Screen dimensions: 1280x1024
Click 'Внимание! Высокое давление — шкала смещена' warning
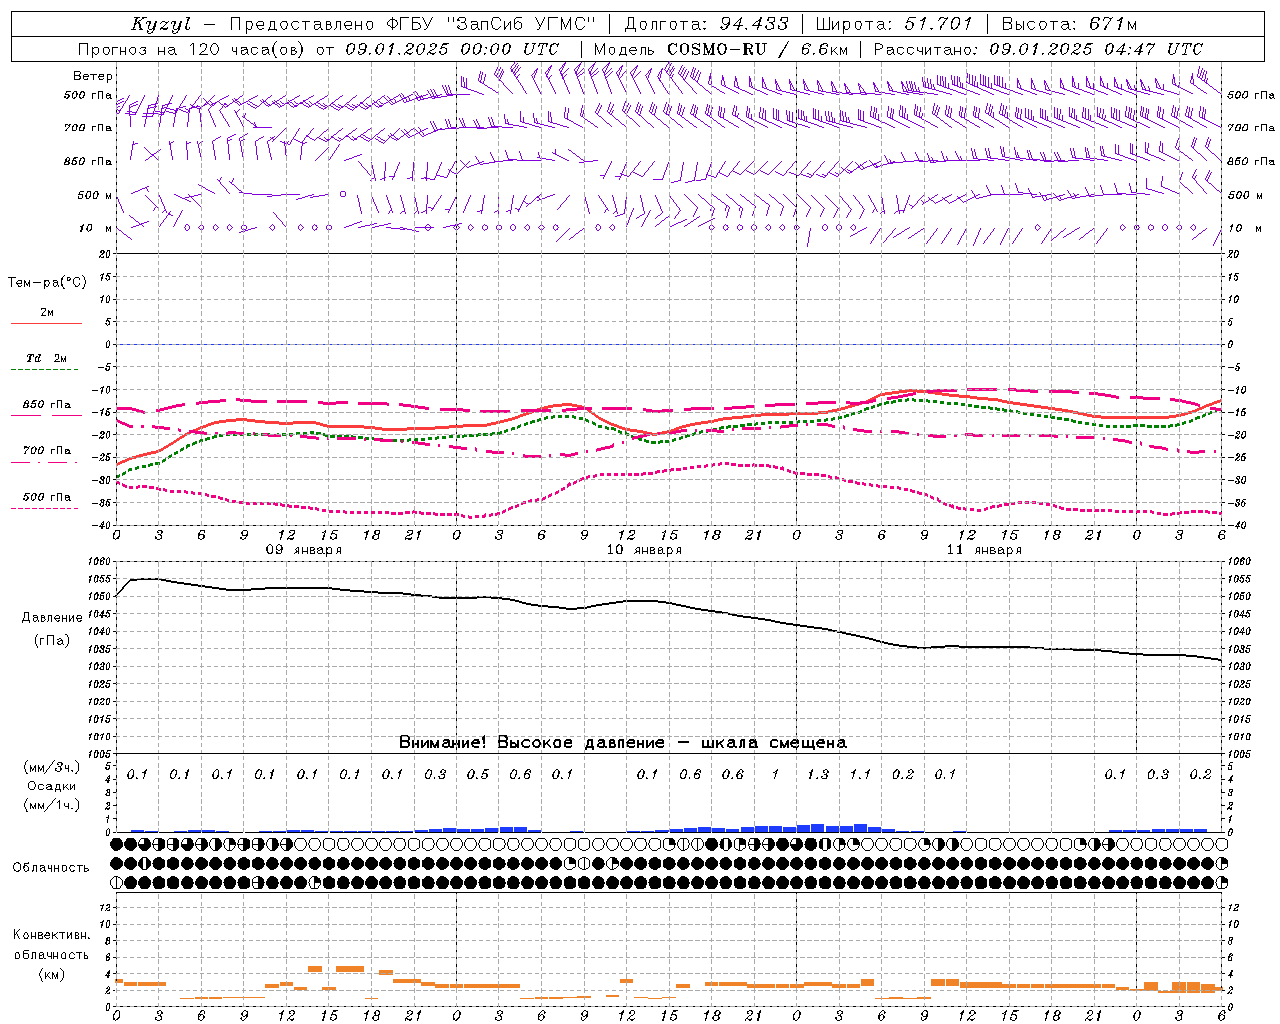click(x=623, y=742)
